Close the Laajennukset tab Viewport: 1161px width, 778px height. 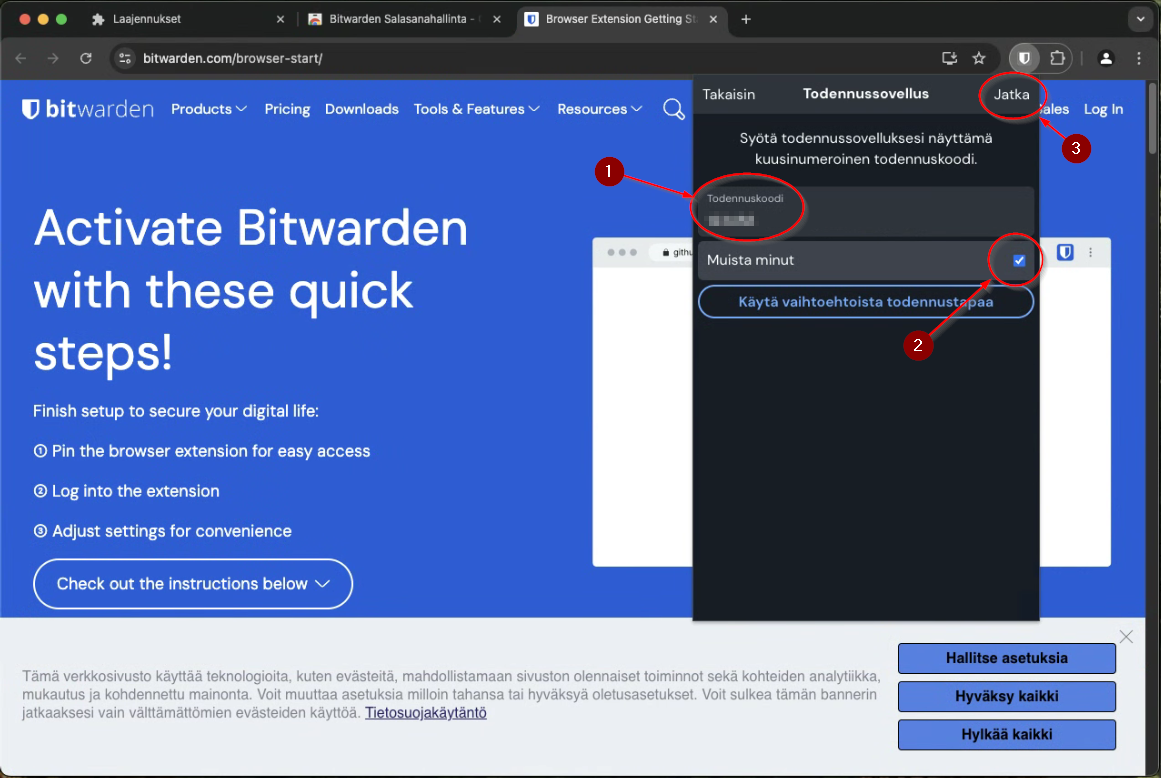coord(280,19)
